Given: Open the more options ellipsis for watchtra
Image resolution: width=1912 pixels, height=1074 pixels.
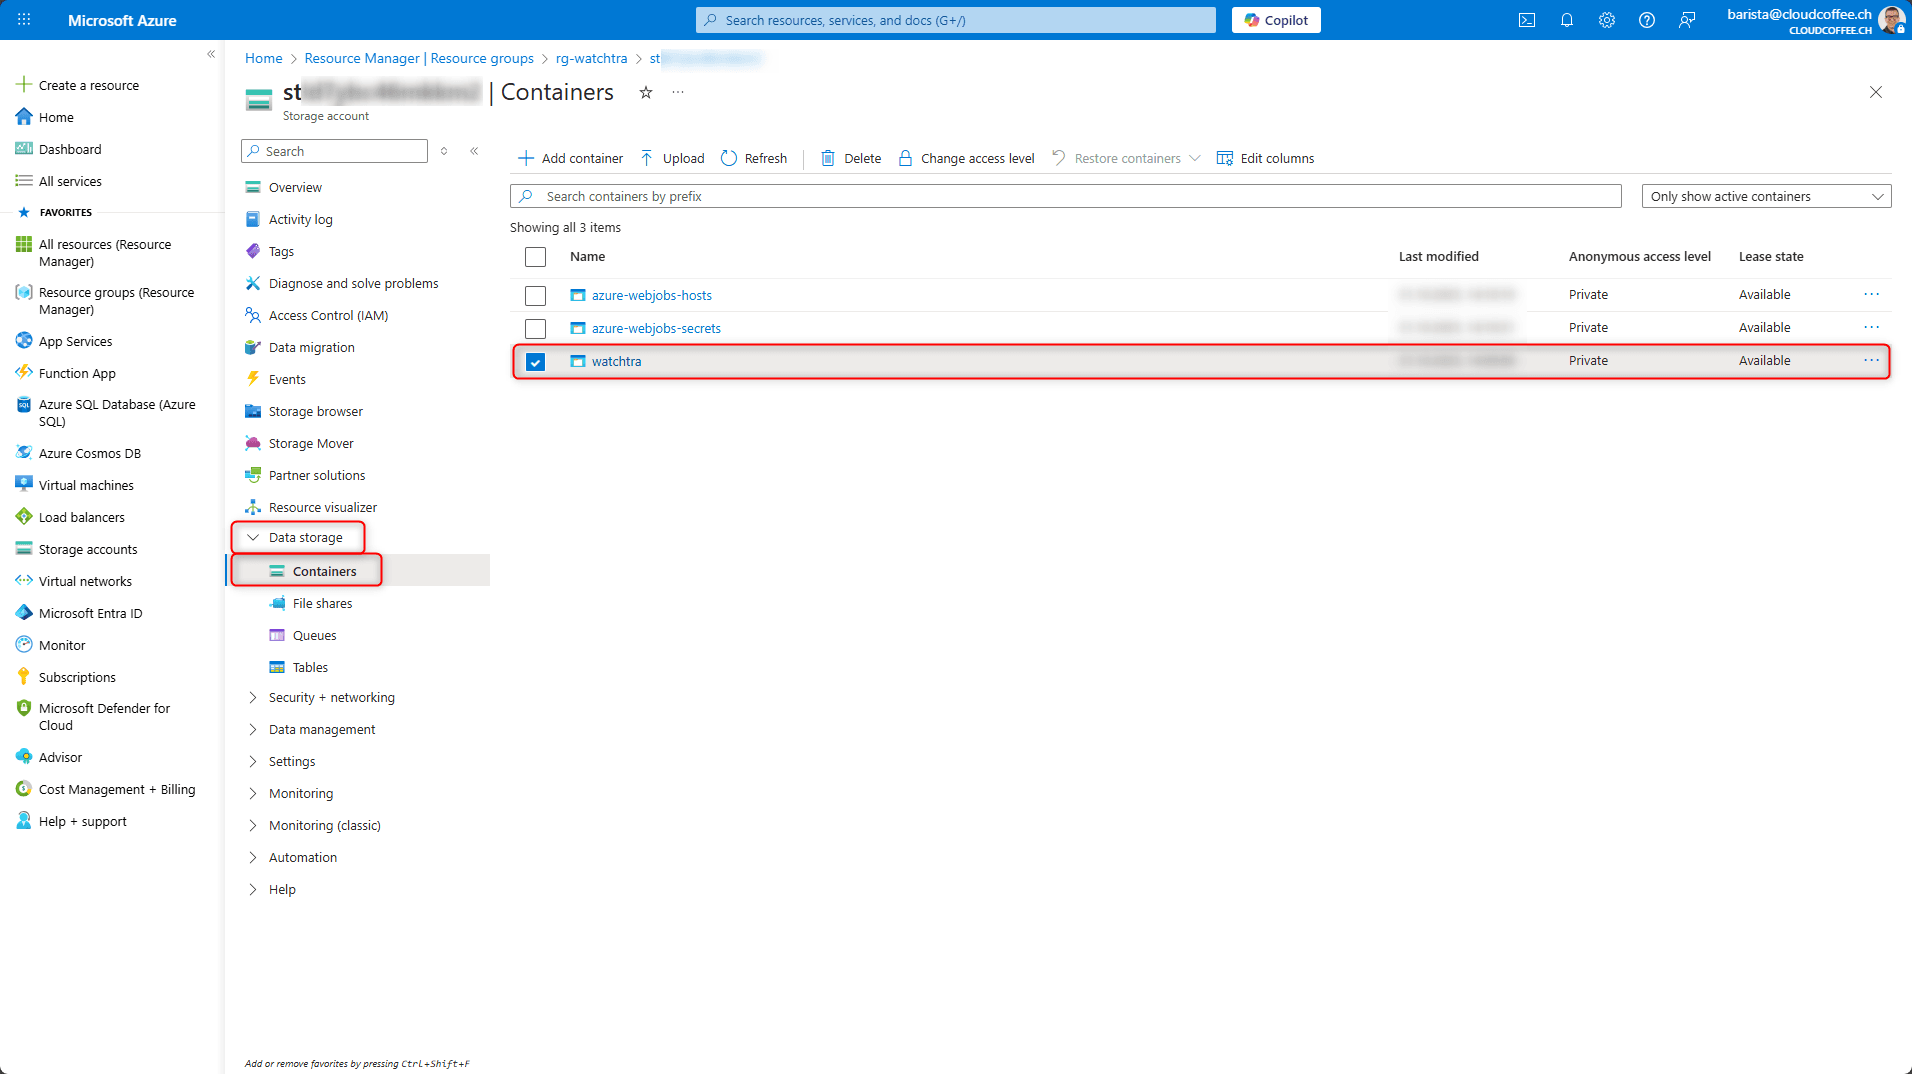Looking at the screenshot, I should 1871,360.
